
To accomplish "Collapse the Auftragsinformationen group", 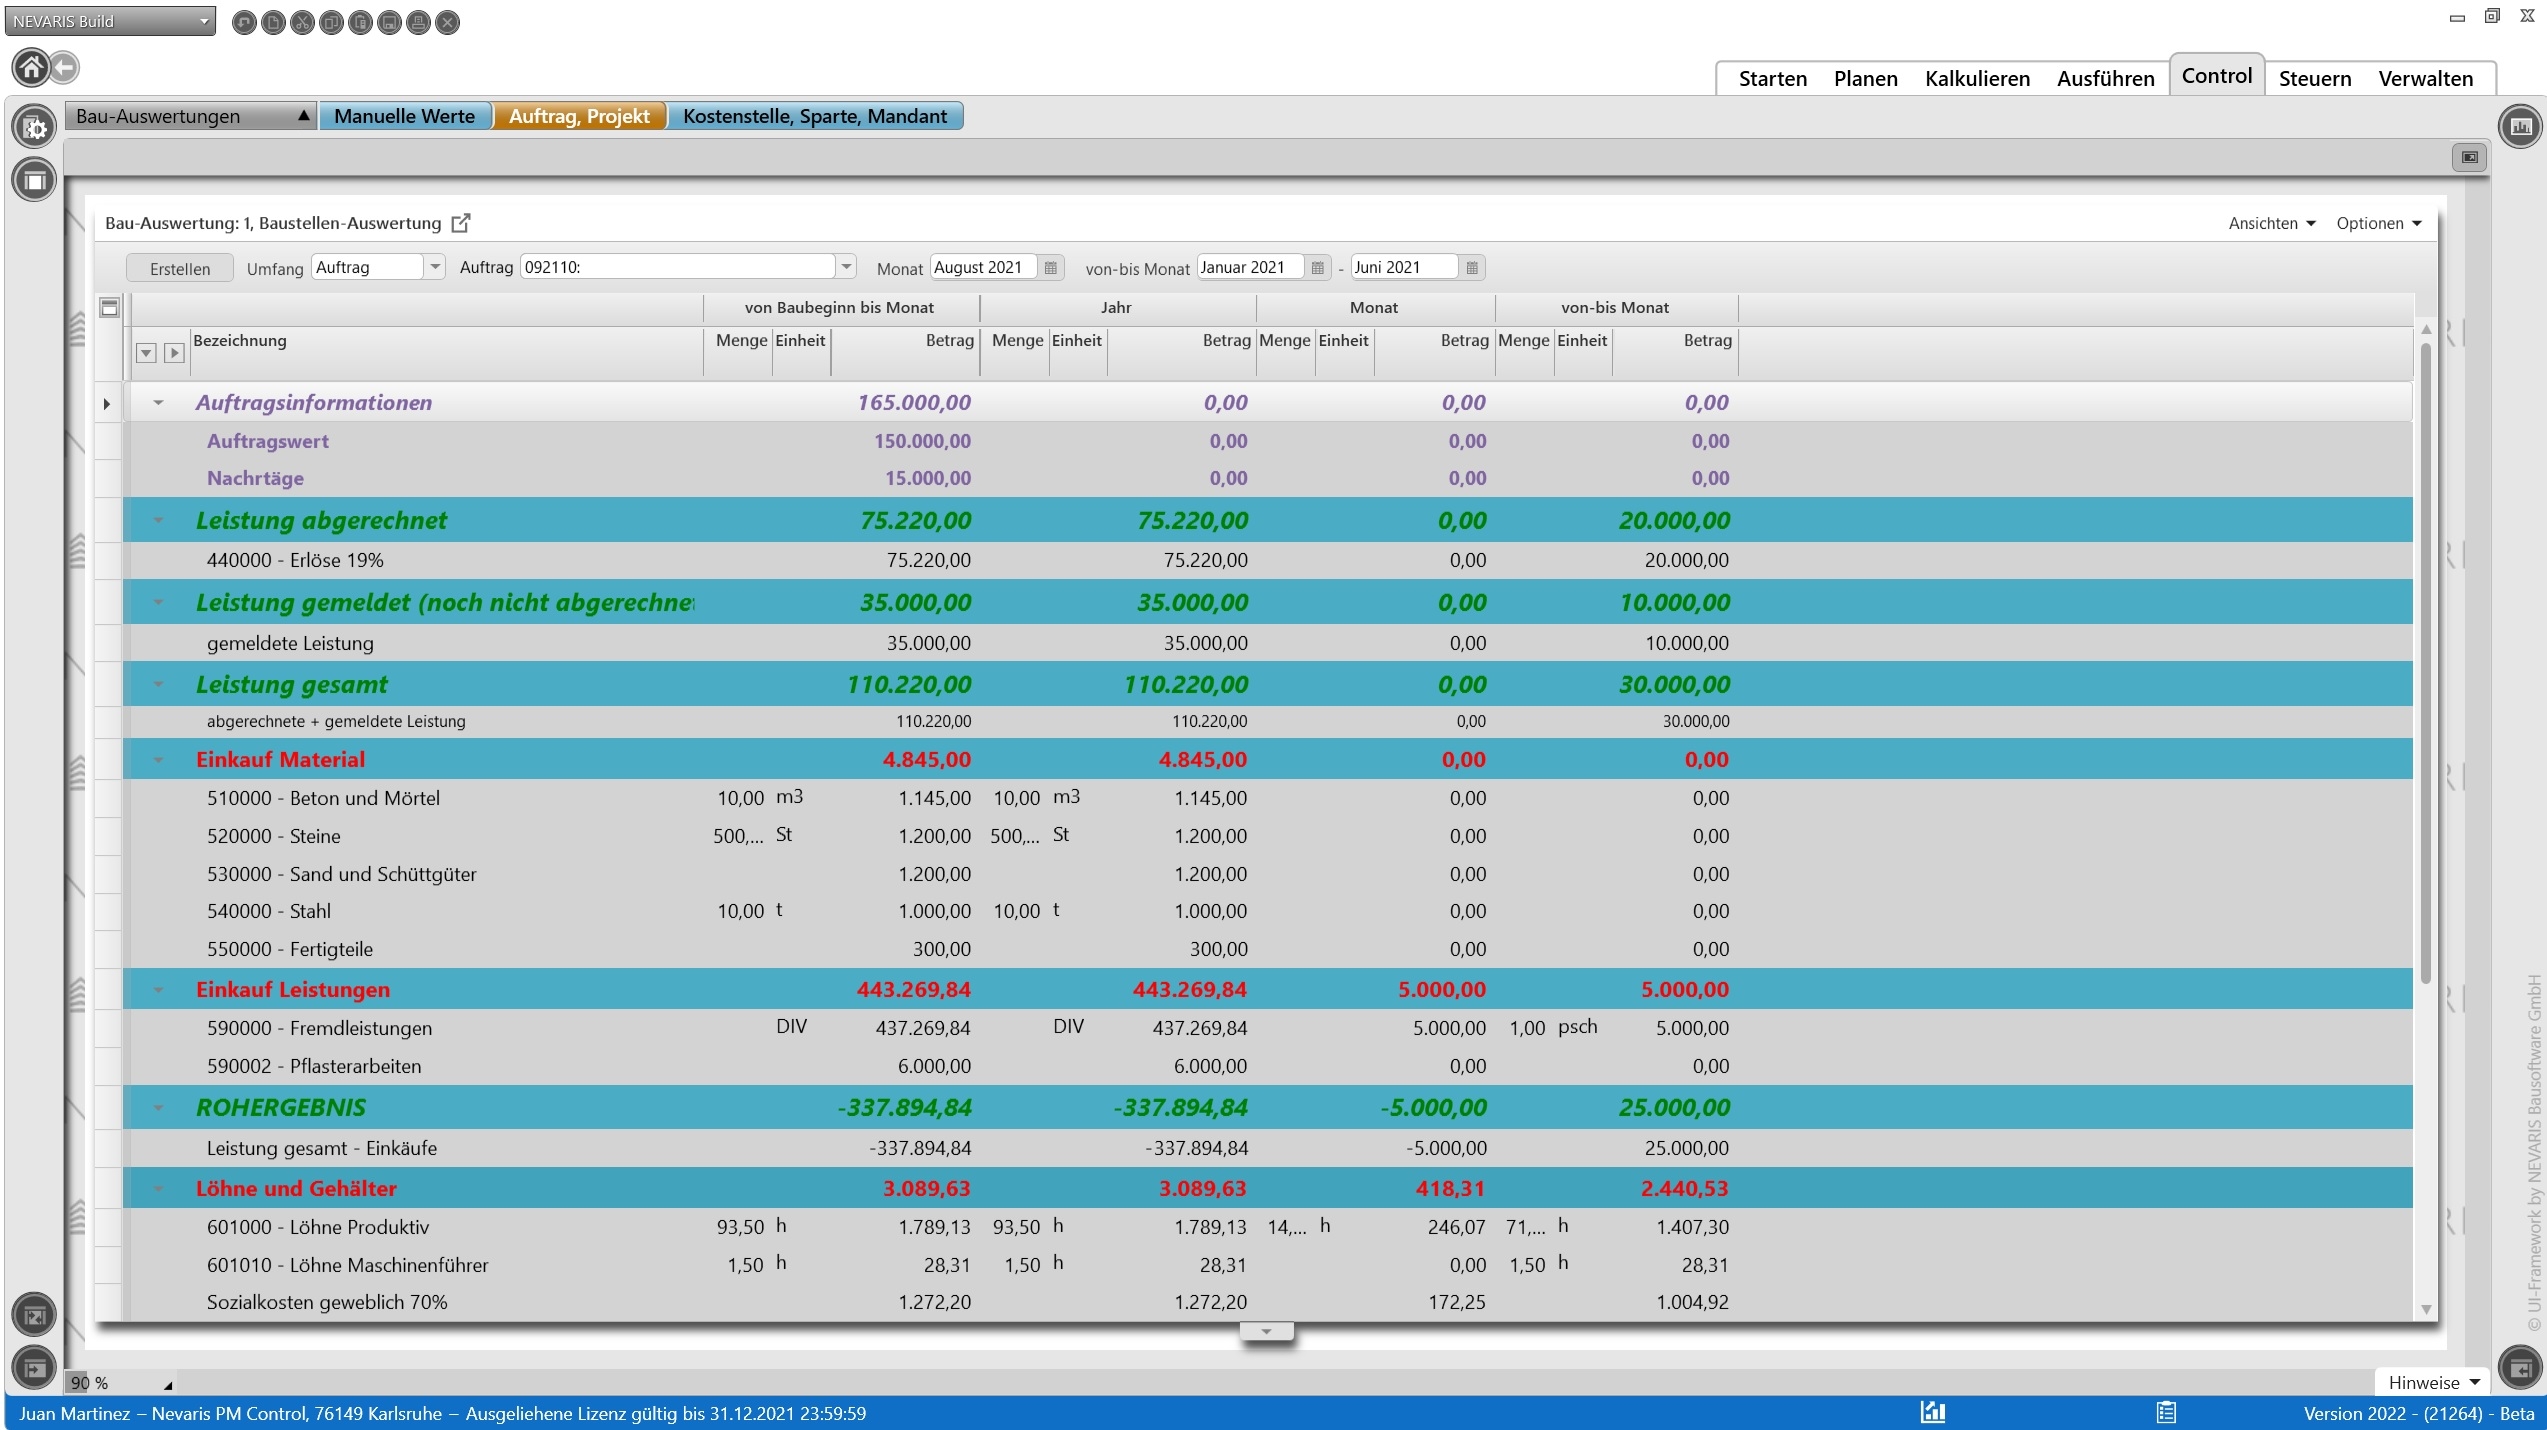I will [158, 403].
